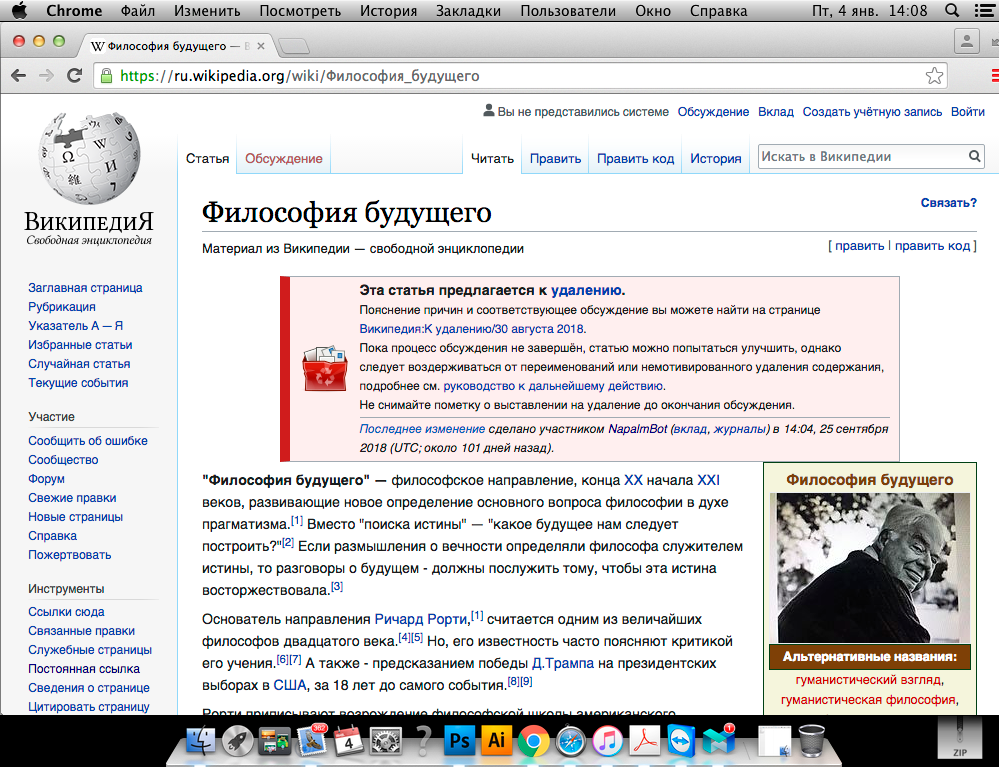
Task: Open Свежие правки in sidebar
Action: 72,498
